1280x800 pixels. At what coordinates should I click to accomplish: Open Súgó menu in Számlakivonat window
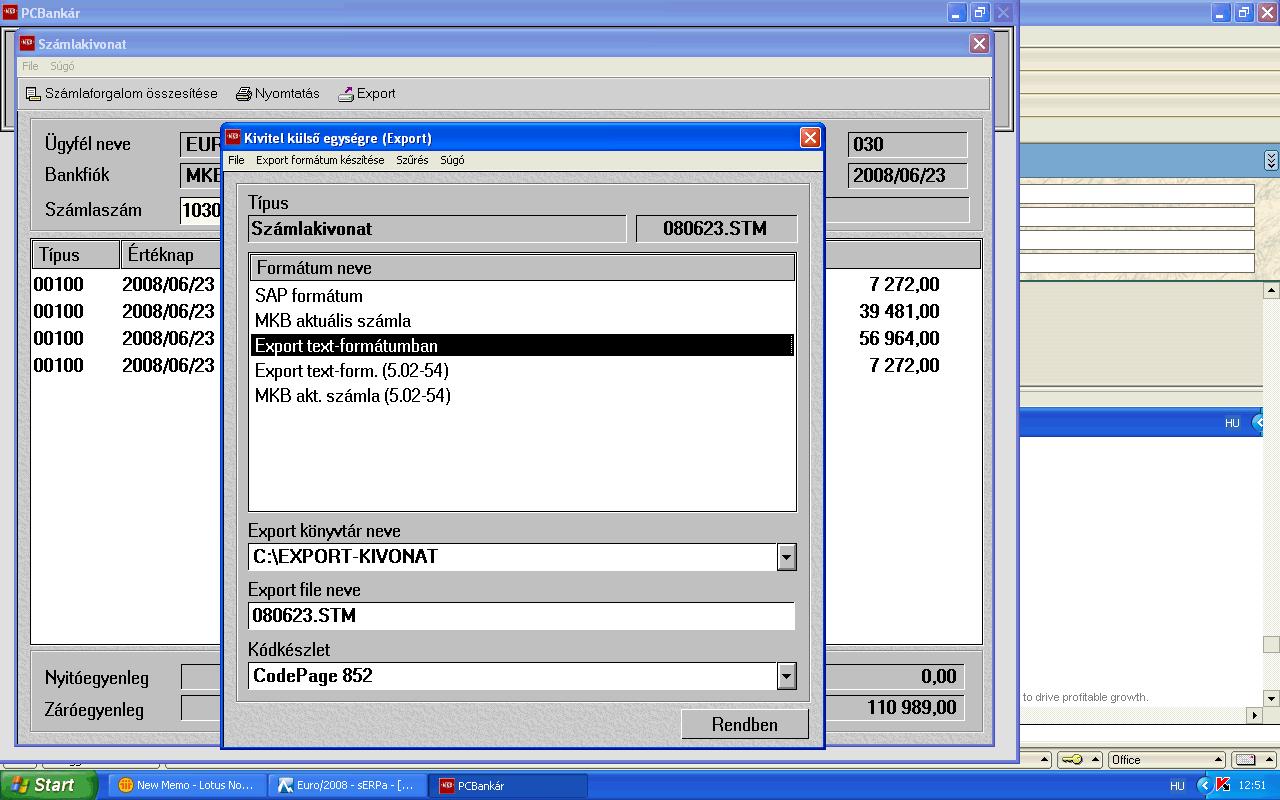pos(62,66)
